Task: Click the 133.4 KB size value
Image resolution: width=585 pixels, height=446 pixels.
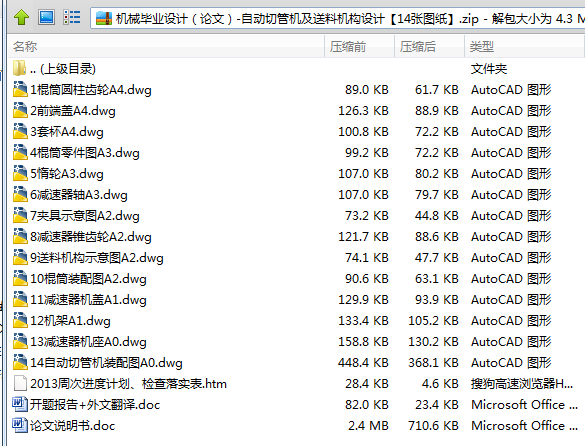Action: [363, 321]
